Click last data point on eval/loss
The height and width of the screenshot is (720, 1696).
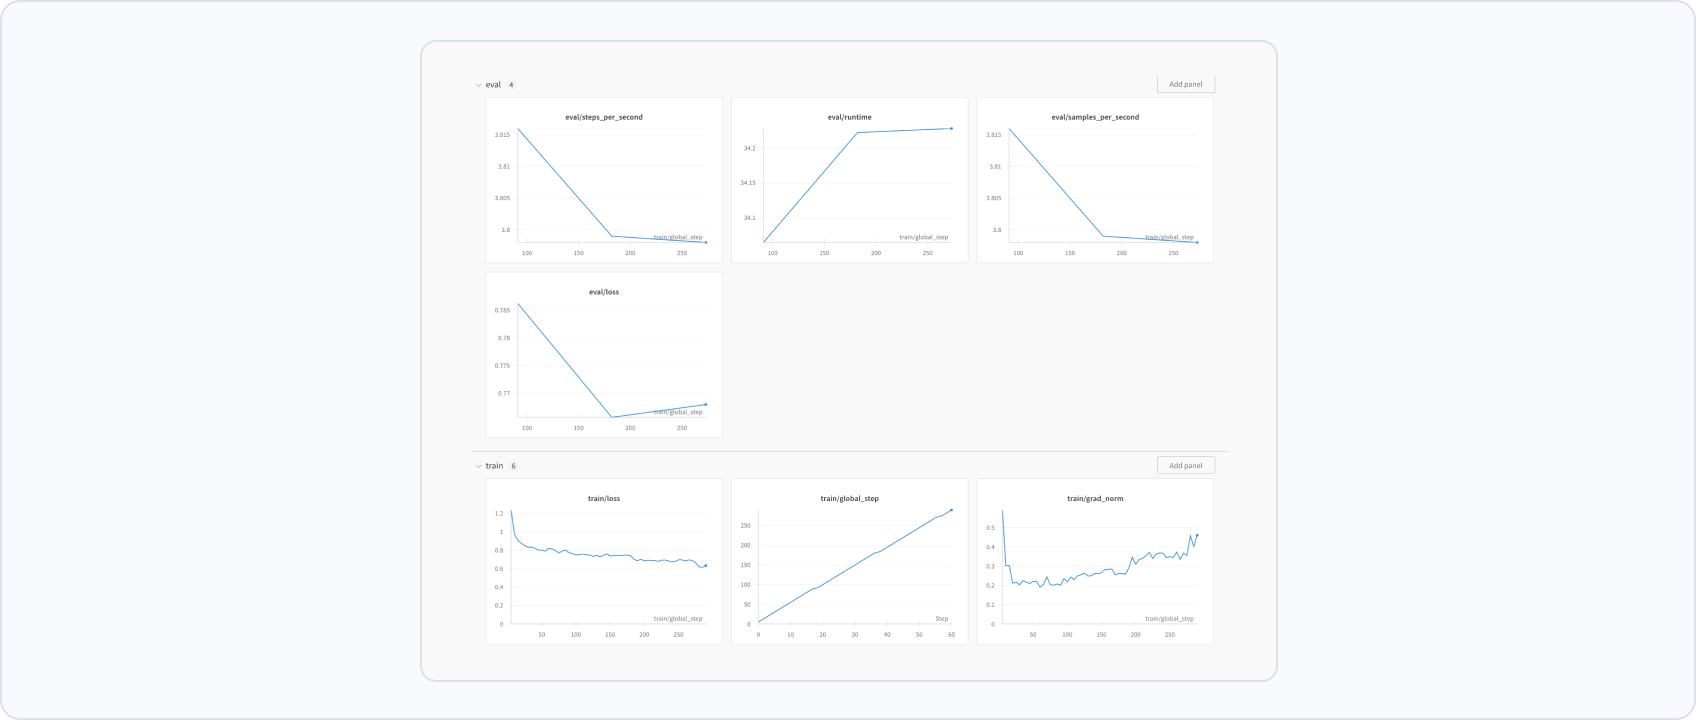pyautogui.click(x=706, y=404)
